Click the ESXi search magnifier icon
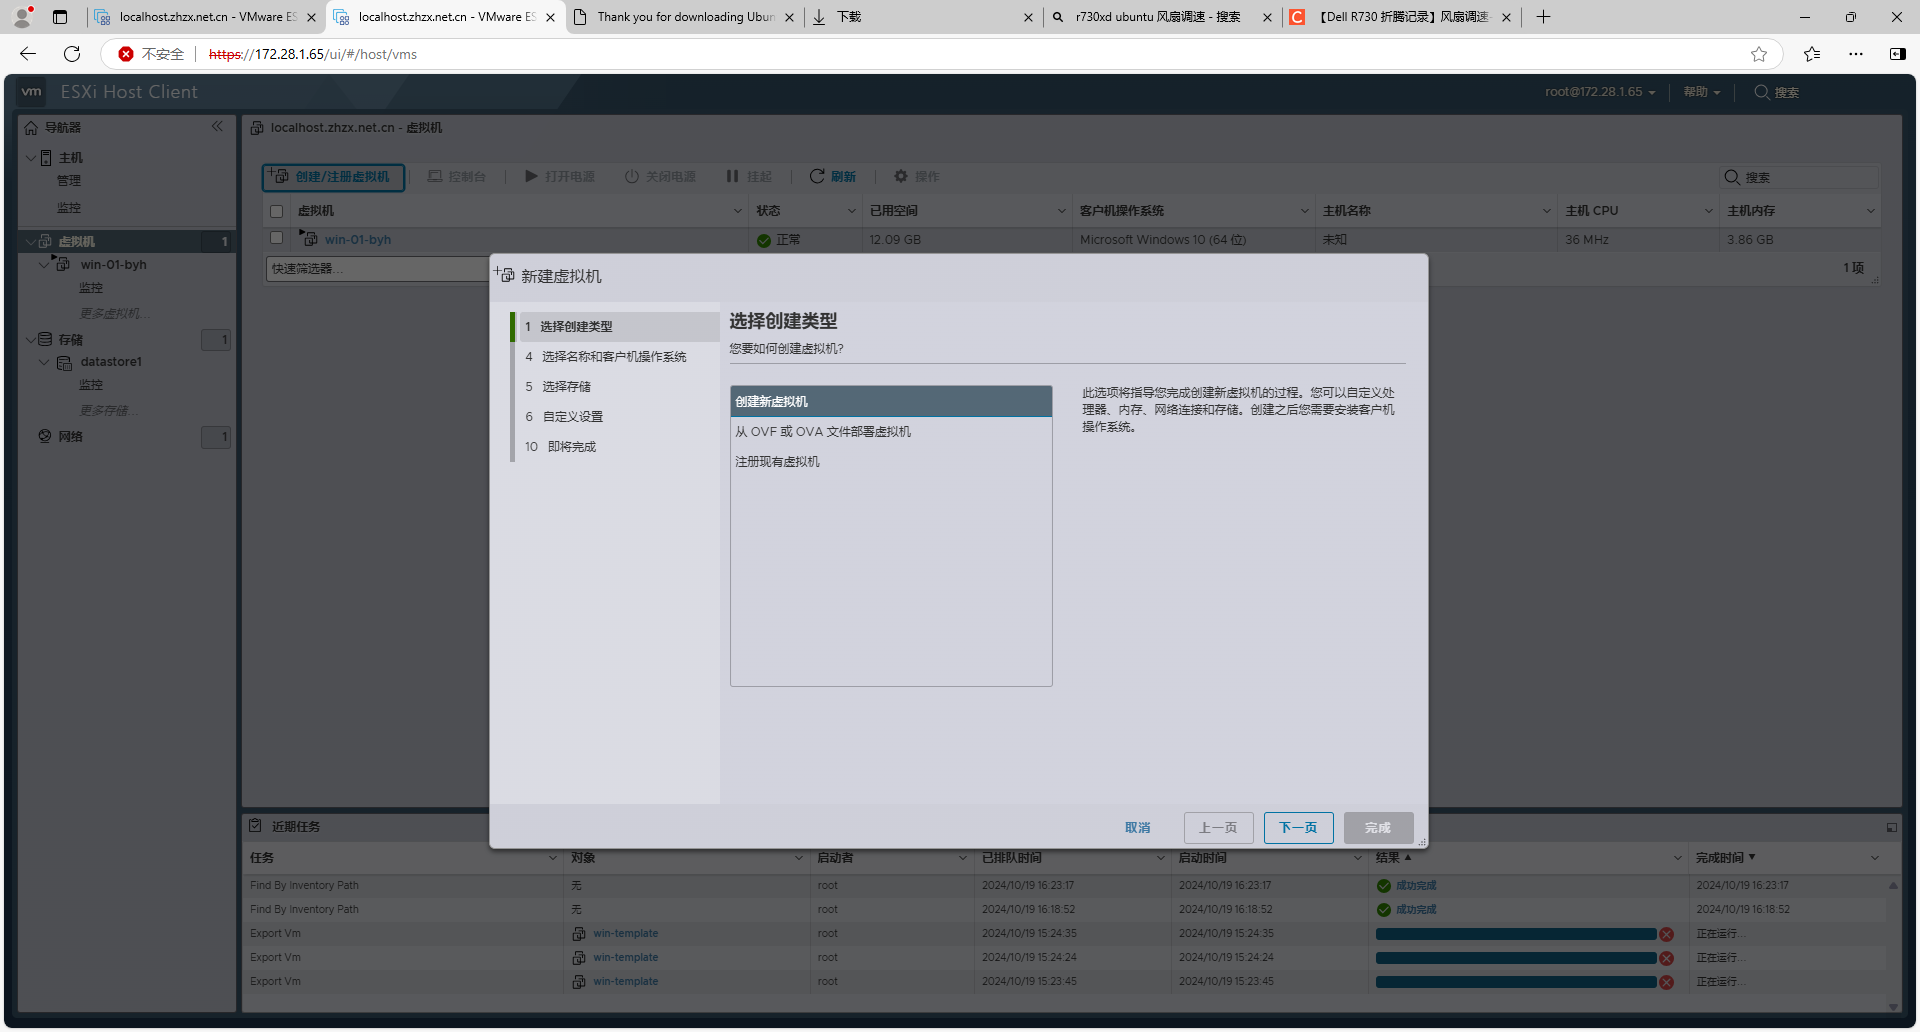 (1762, 92)
